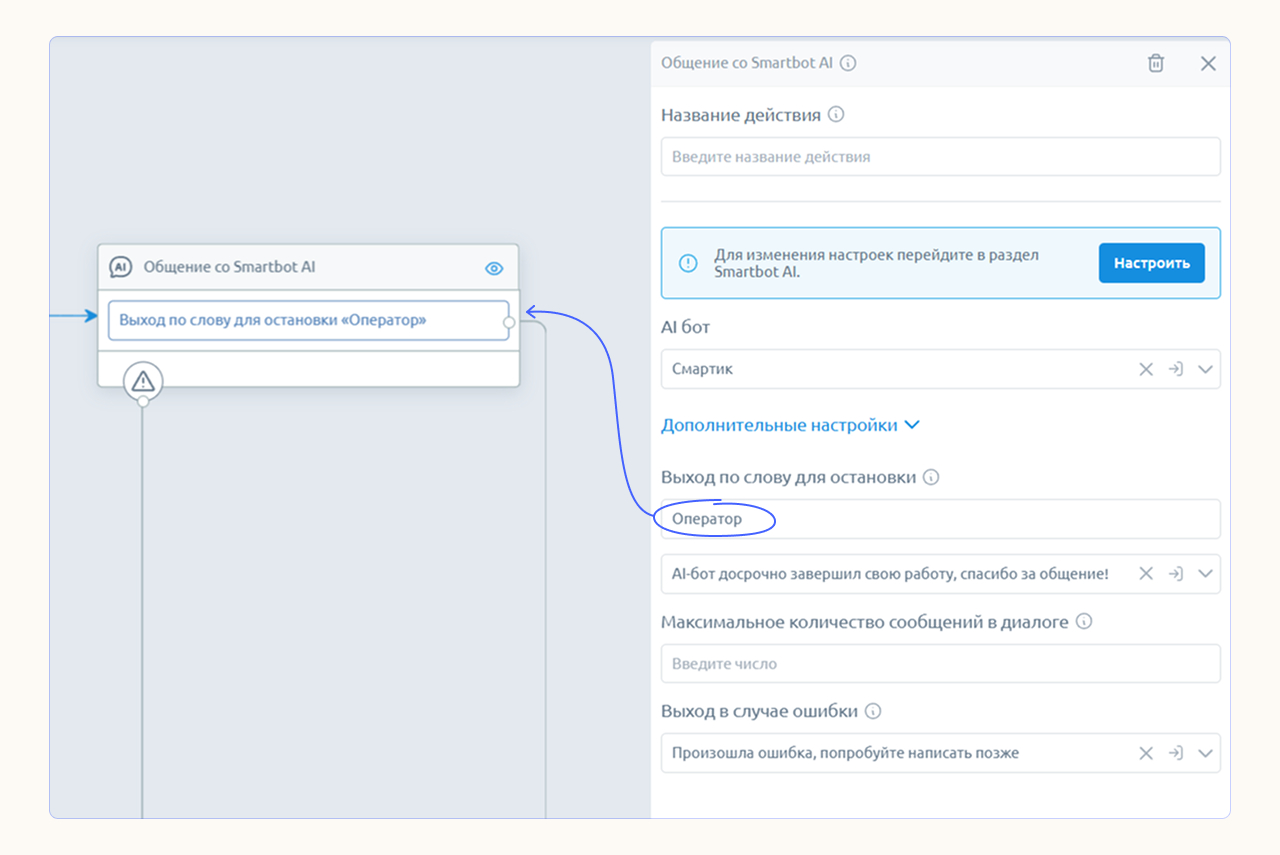The image size is (1280, 855).
Task: Click the trash delete icon in panel header
Action: 1156,63
